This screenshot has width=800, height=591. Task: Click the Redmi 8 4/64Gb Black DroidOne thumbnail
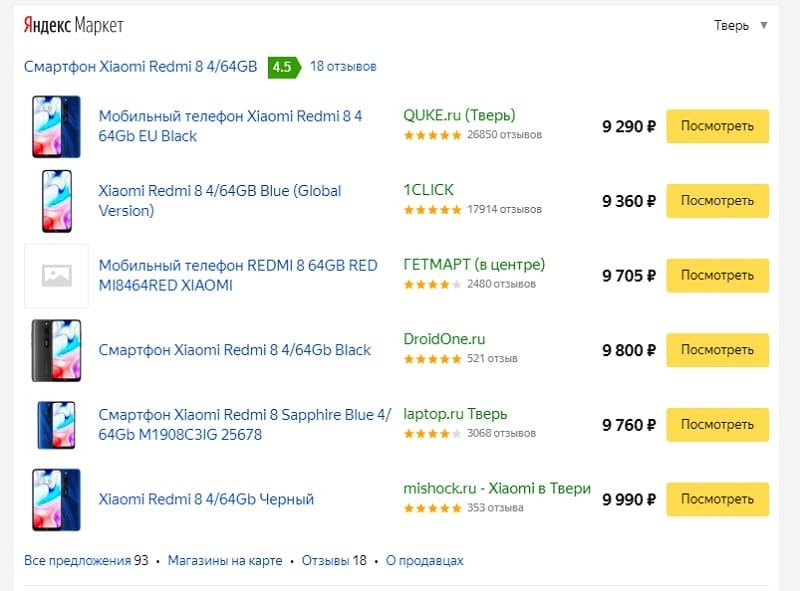pyautogui.click(x=56, y=350)
